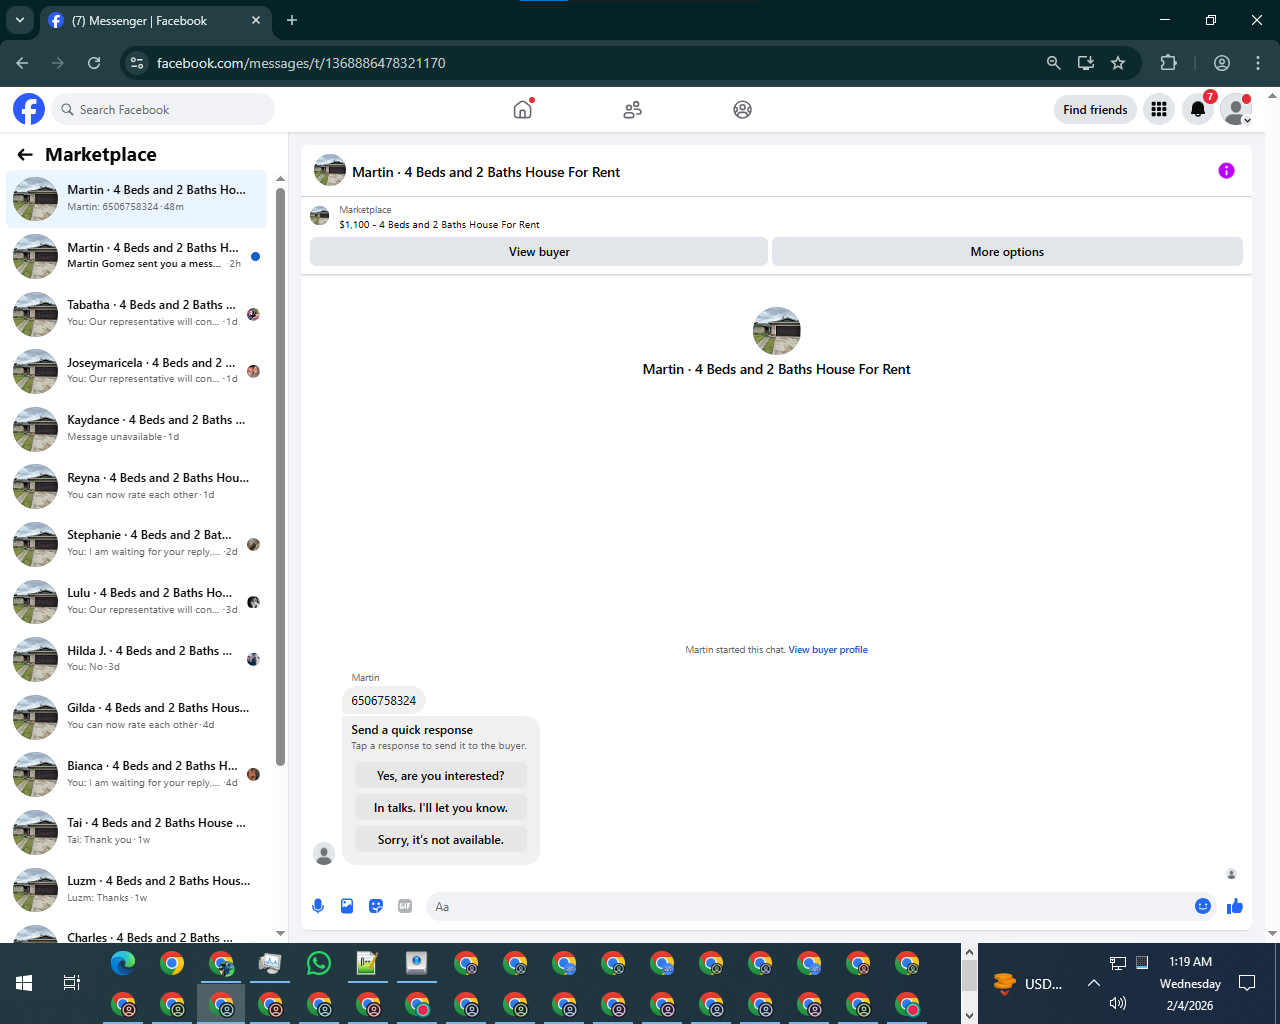
Task: Click the conversation list scrollbar
Action: [280, 477]
